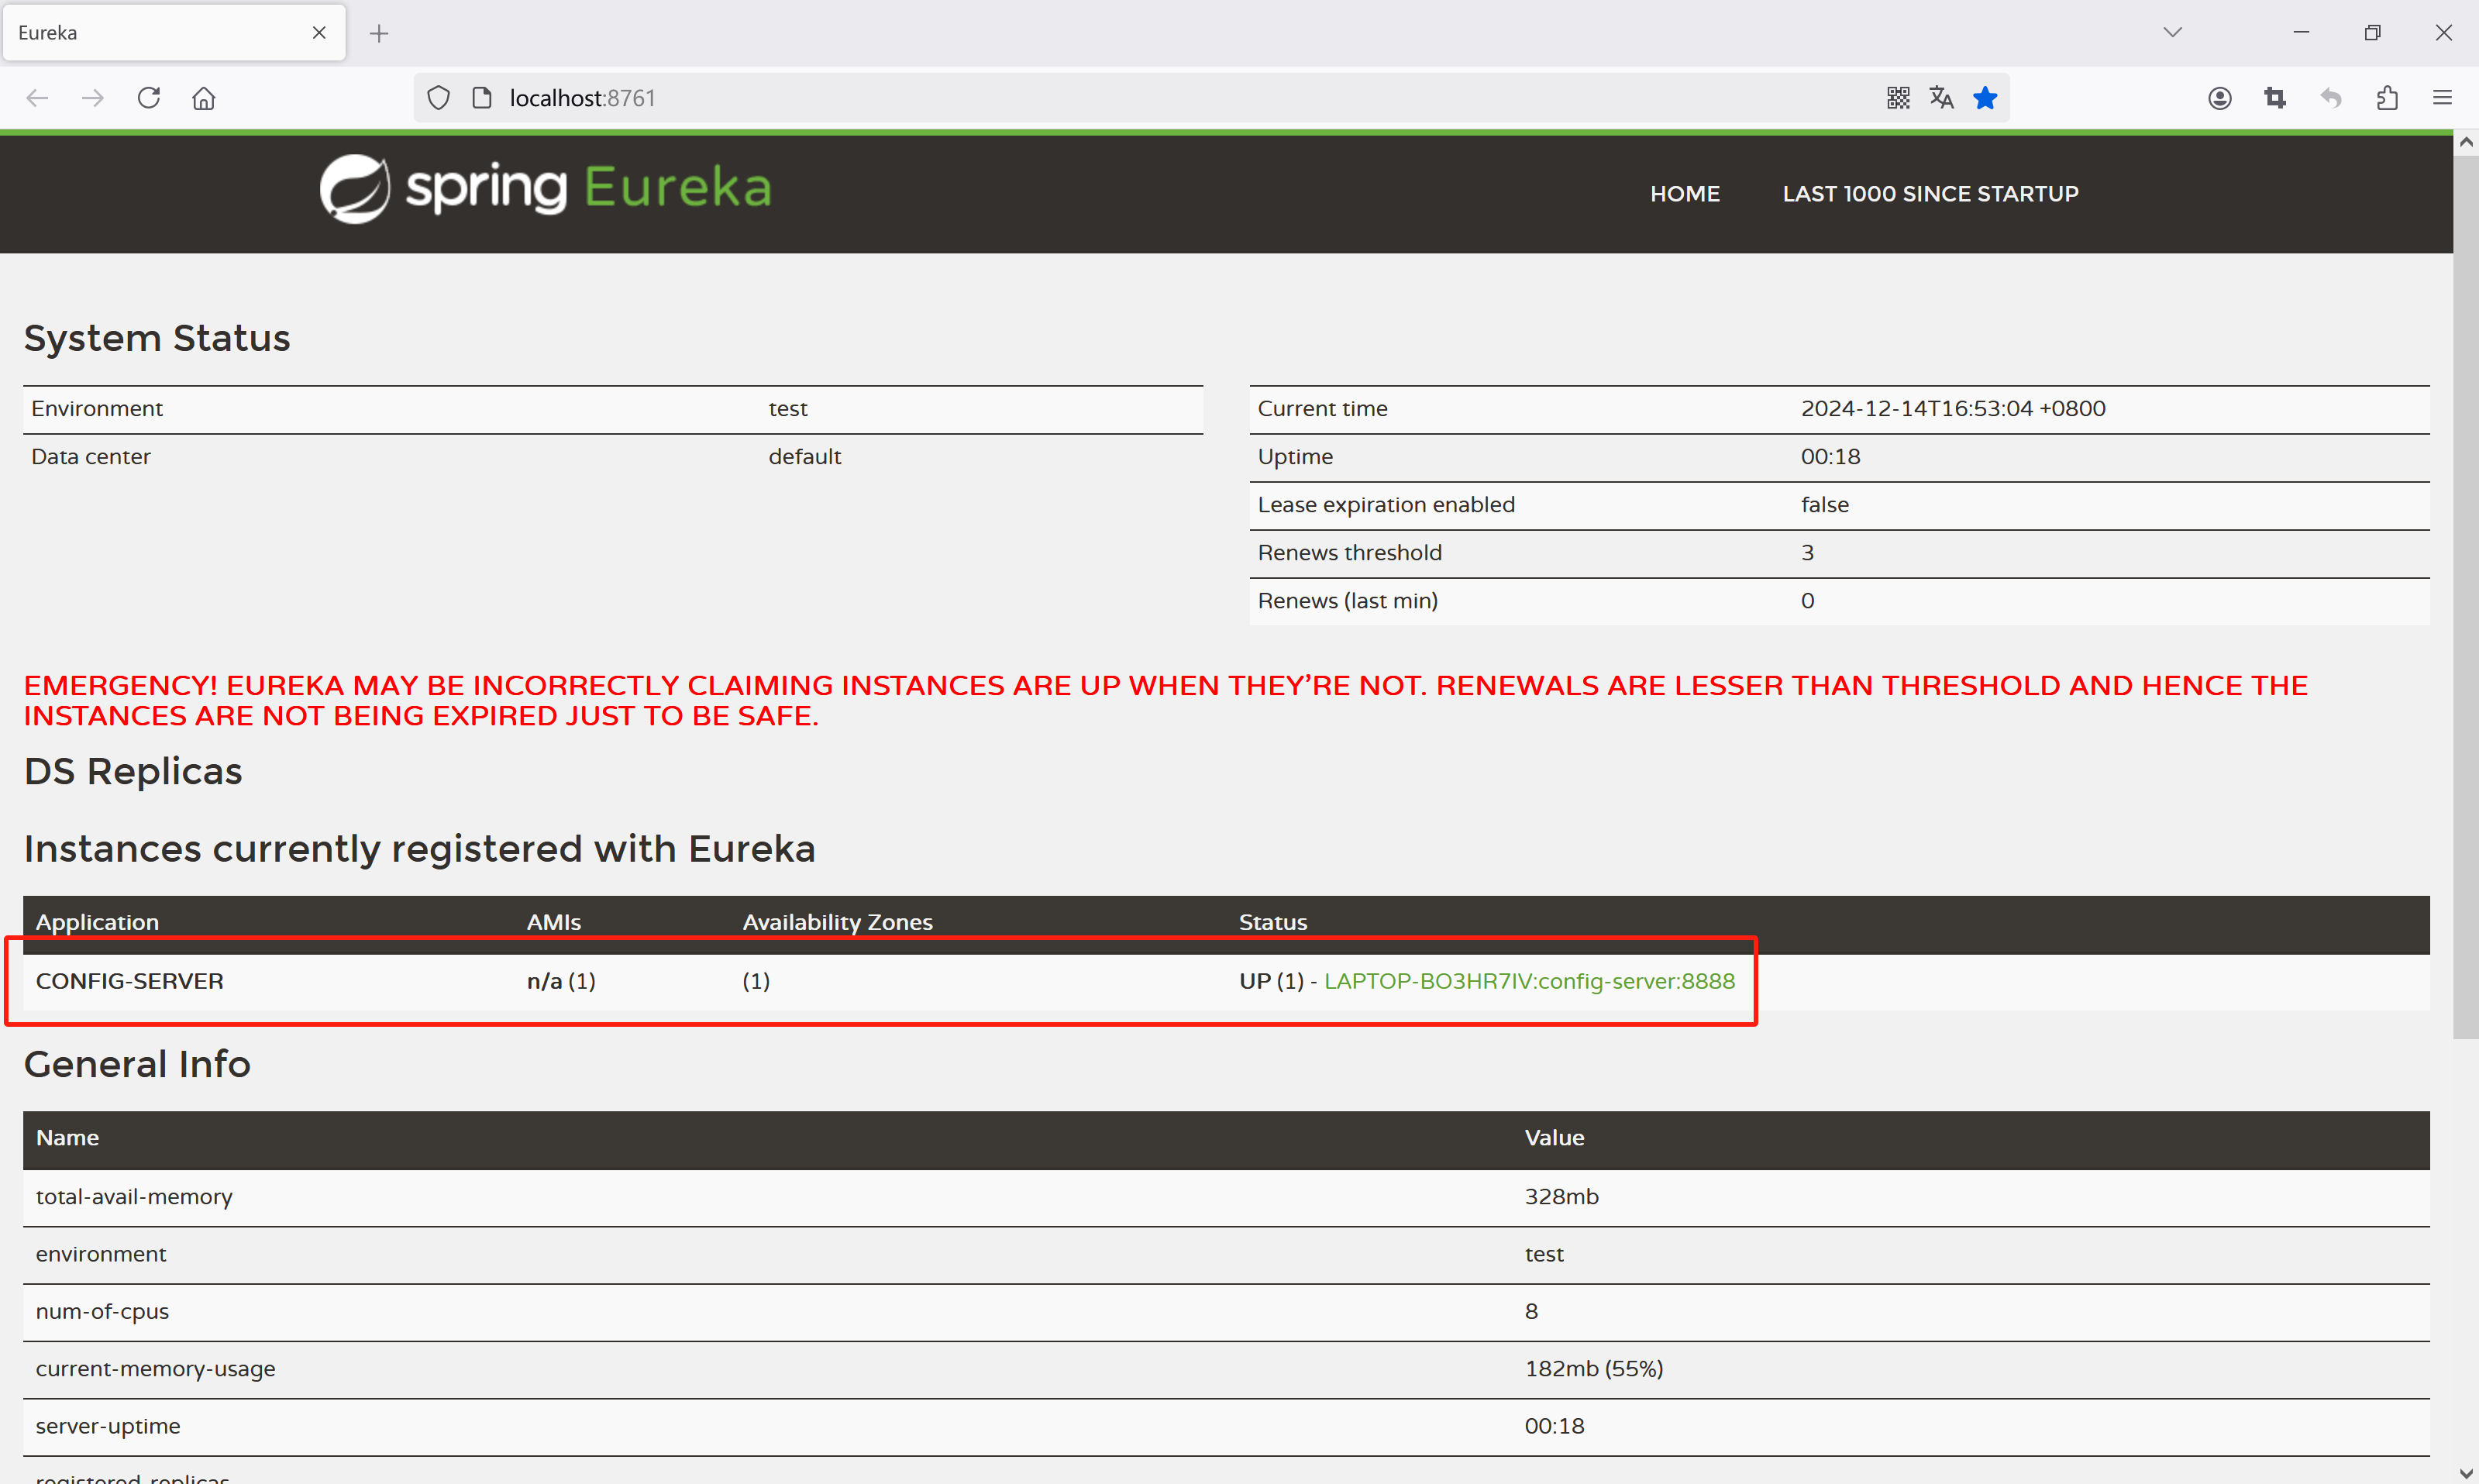The width and height of the screenshot is (2479, 1484).
Task: Click the spring Eureka logo
Action: 546,188
